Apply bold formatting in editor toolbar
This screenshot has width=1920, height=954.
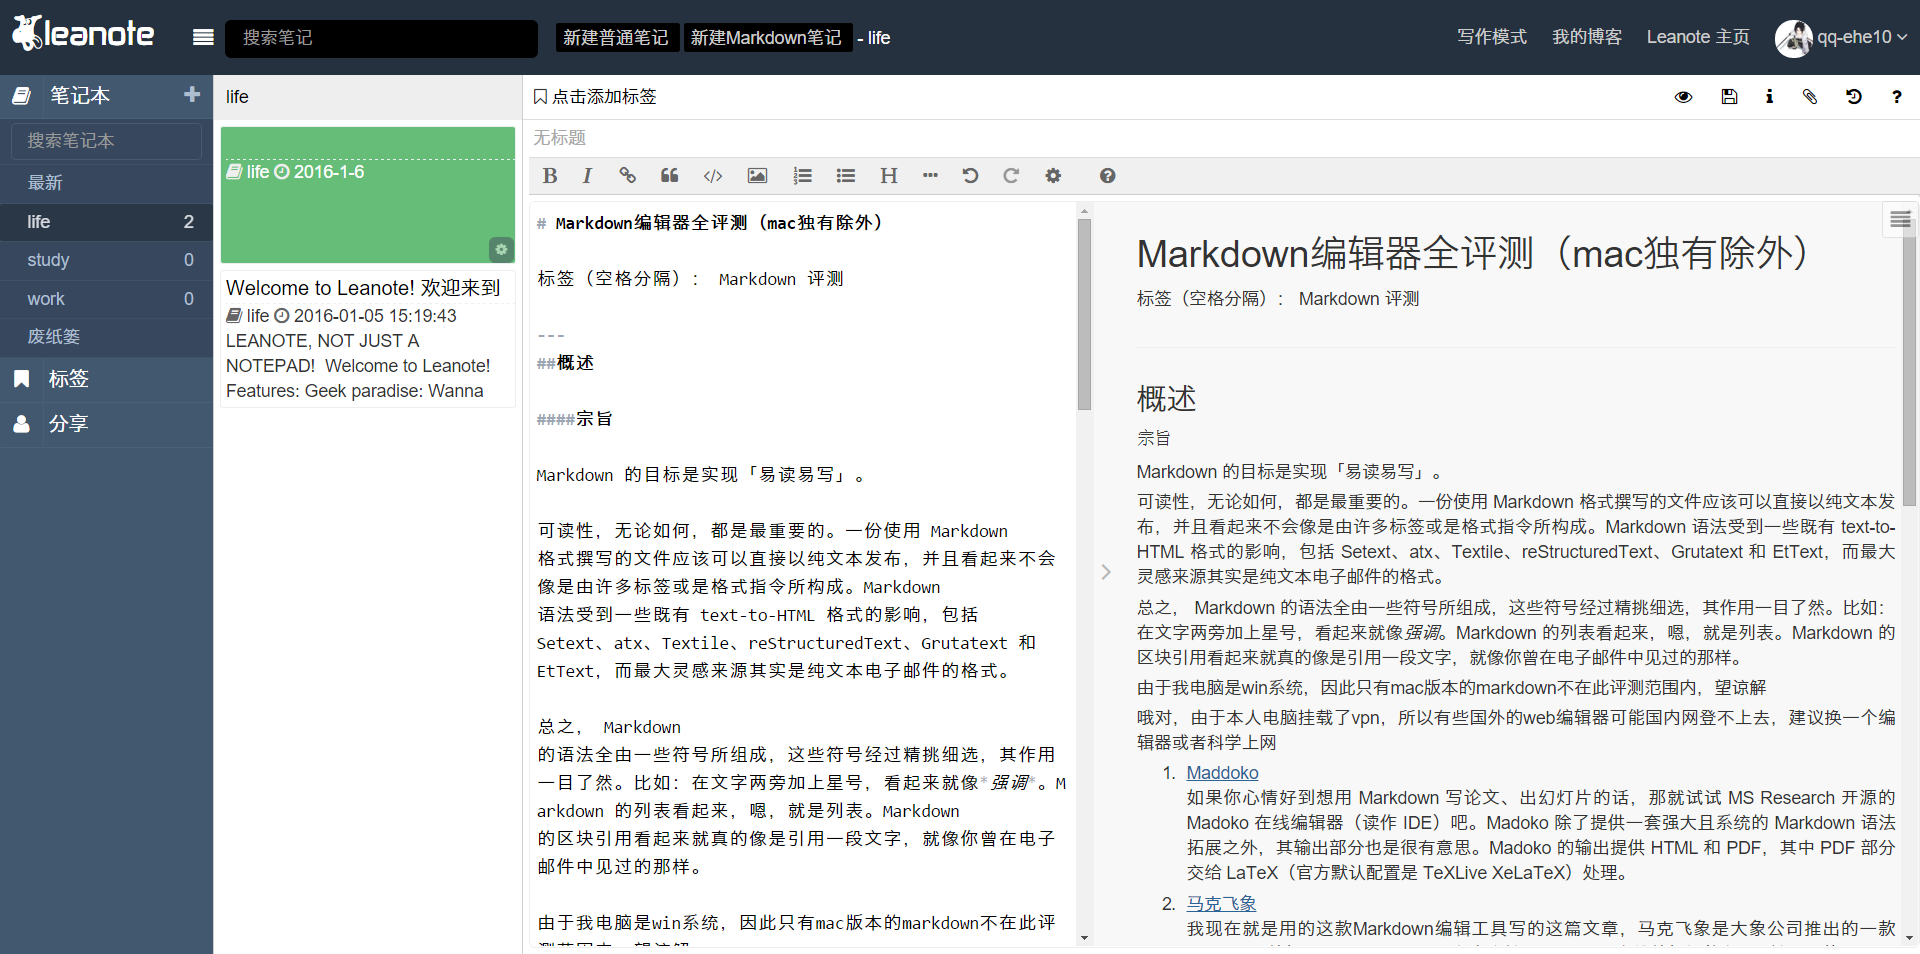coord(549,176)
